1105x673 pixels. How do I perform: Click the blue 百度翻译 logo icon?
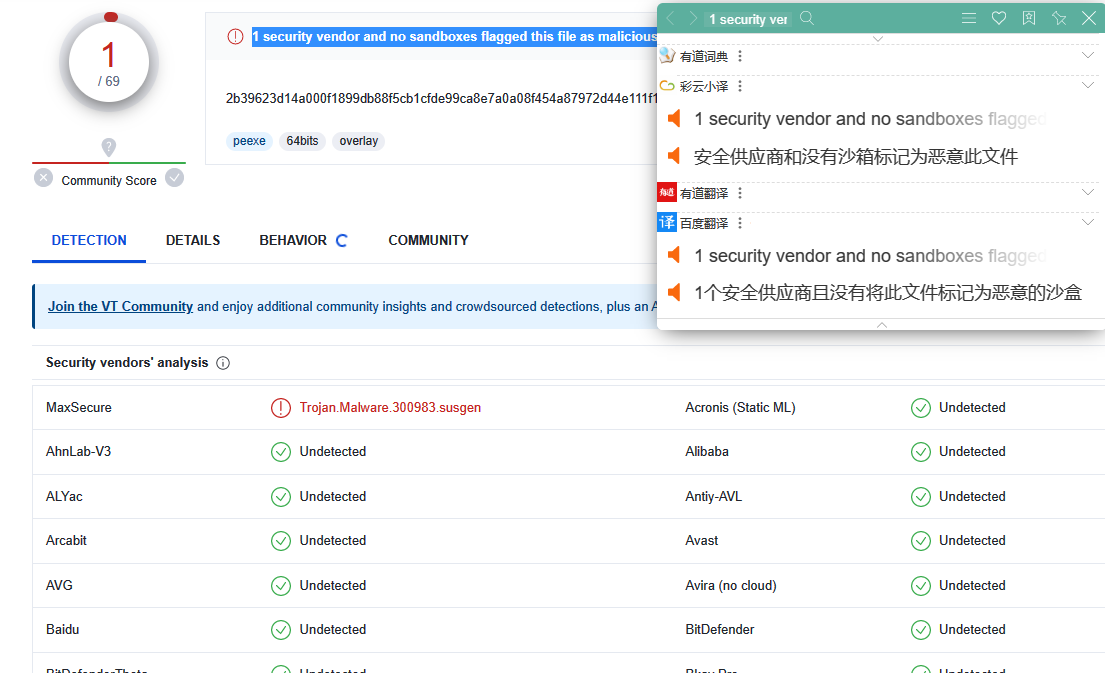coord(667,223)
